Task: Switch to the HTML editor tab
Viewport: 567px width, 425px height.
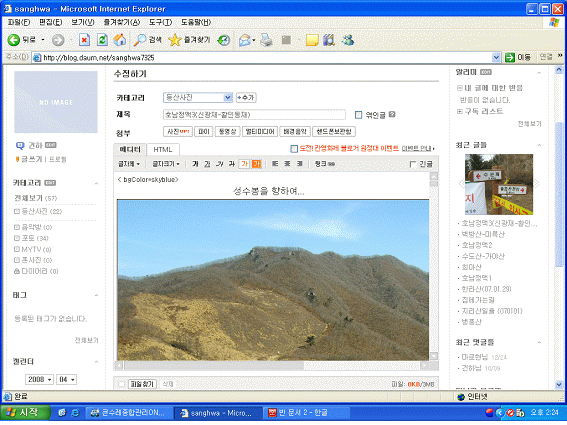Action: (x=163, y=149)
